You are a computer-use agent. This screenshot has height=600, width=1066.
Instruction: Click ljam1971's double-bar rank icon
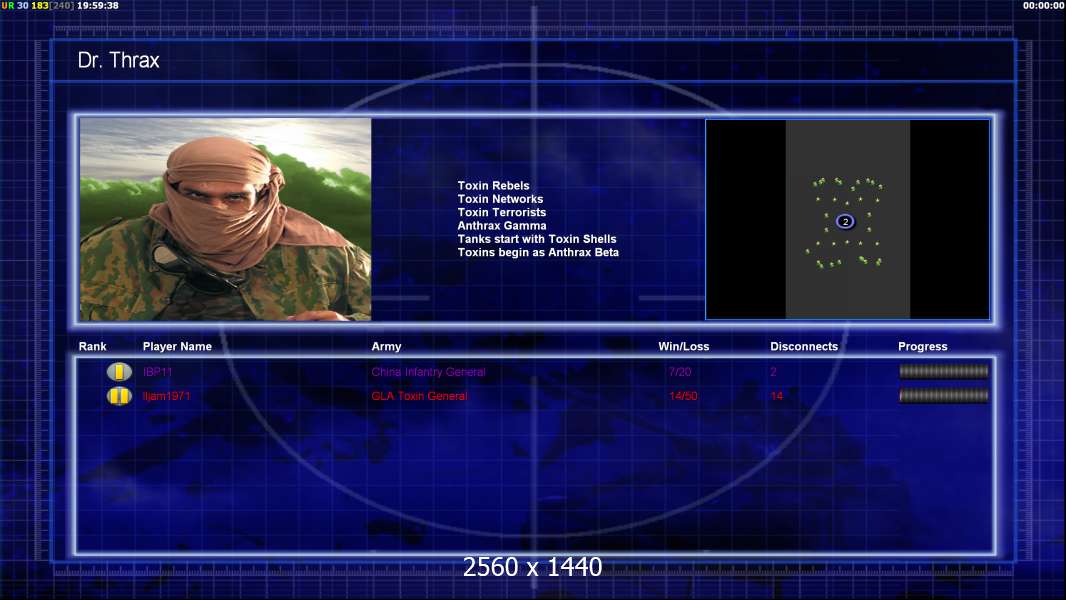click(119, 395)
